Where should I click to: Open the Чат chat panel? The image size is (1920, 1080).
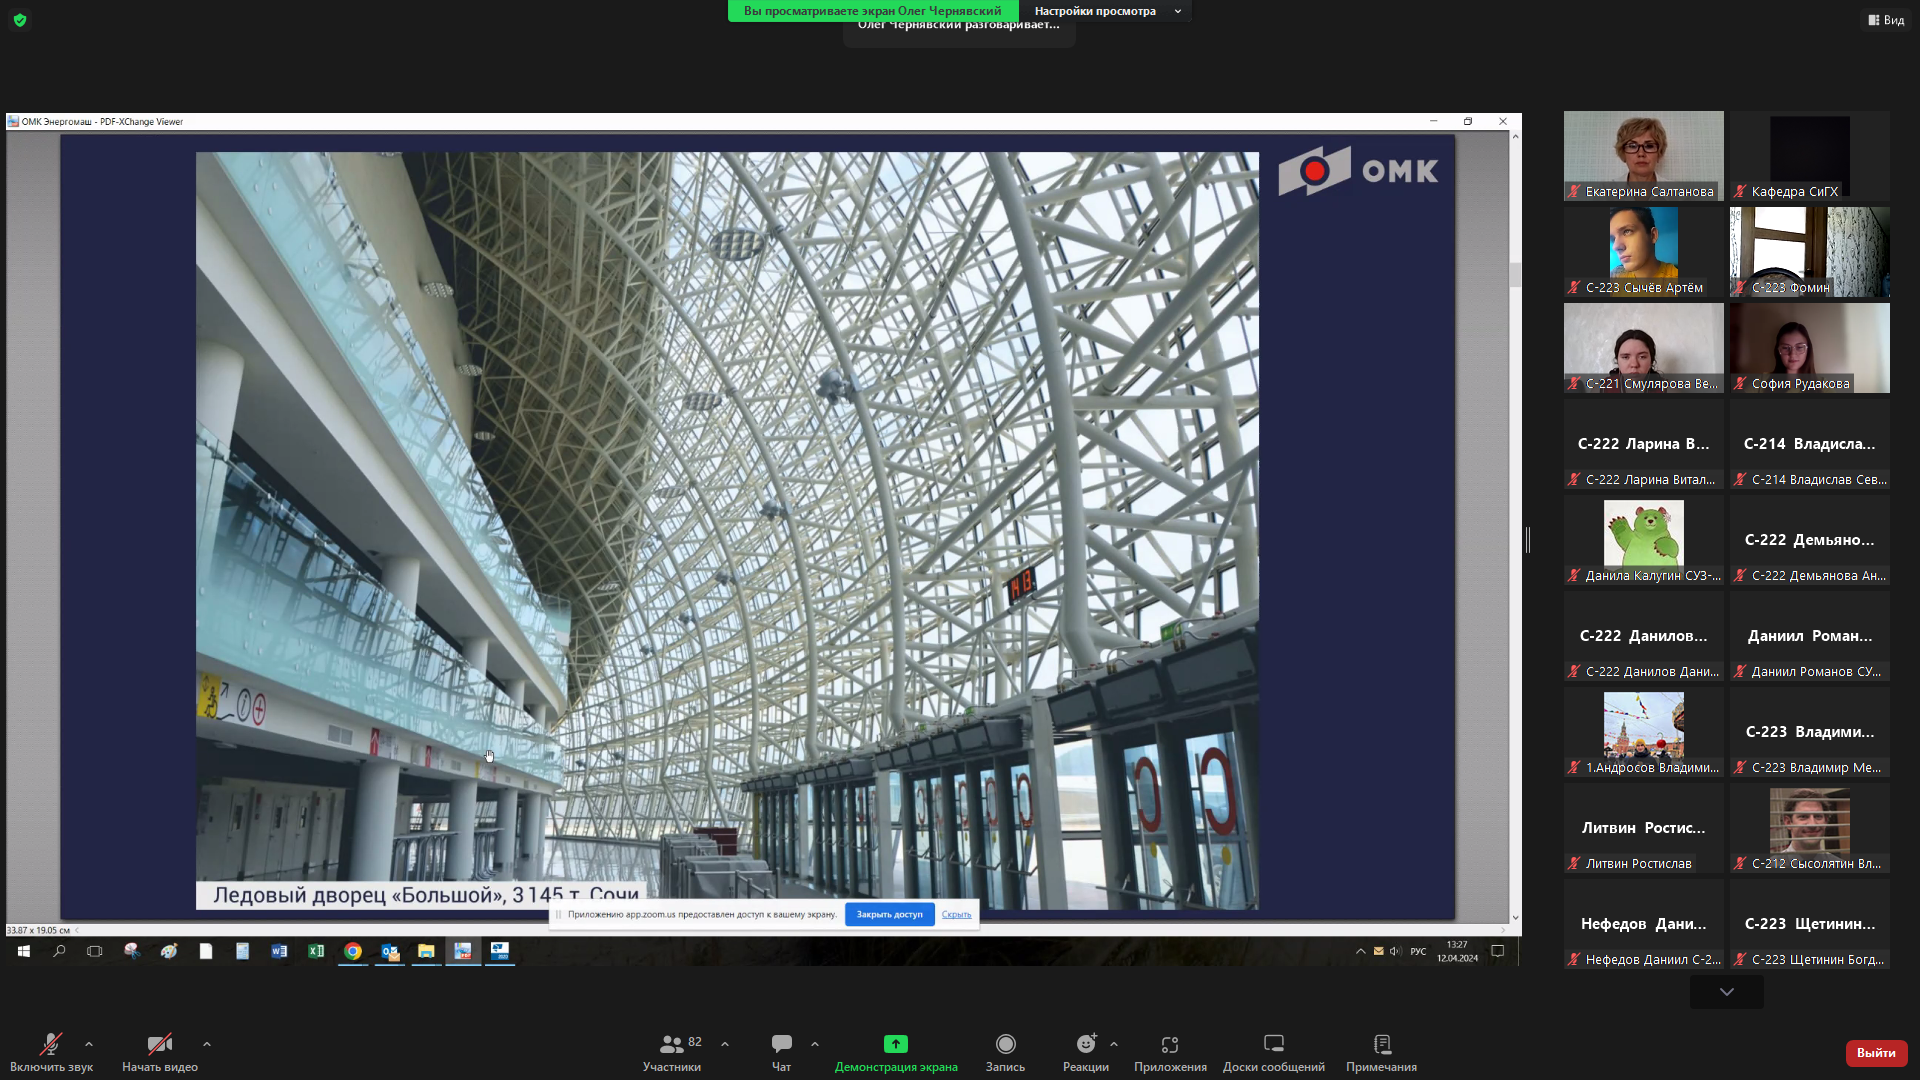click(782, 1052)
